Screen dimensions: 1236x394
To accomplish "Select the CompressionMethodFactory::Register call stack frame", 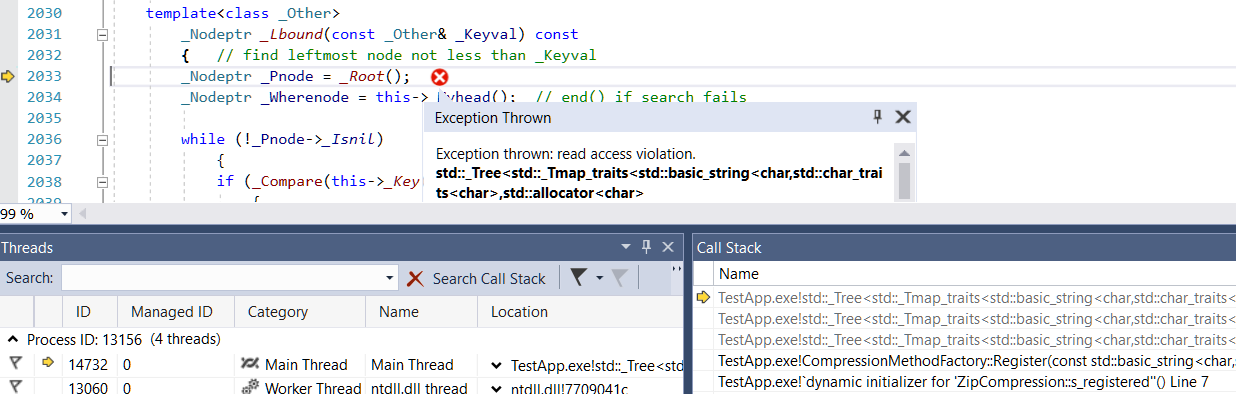I will pos(976,361).
